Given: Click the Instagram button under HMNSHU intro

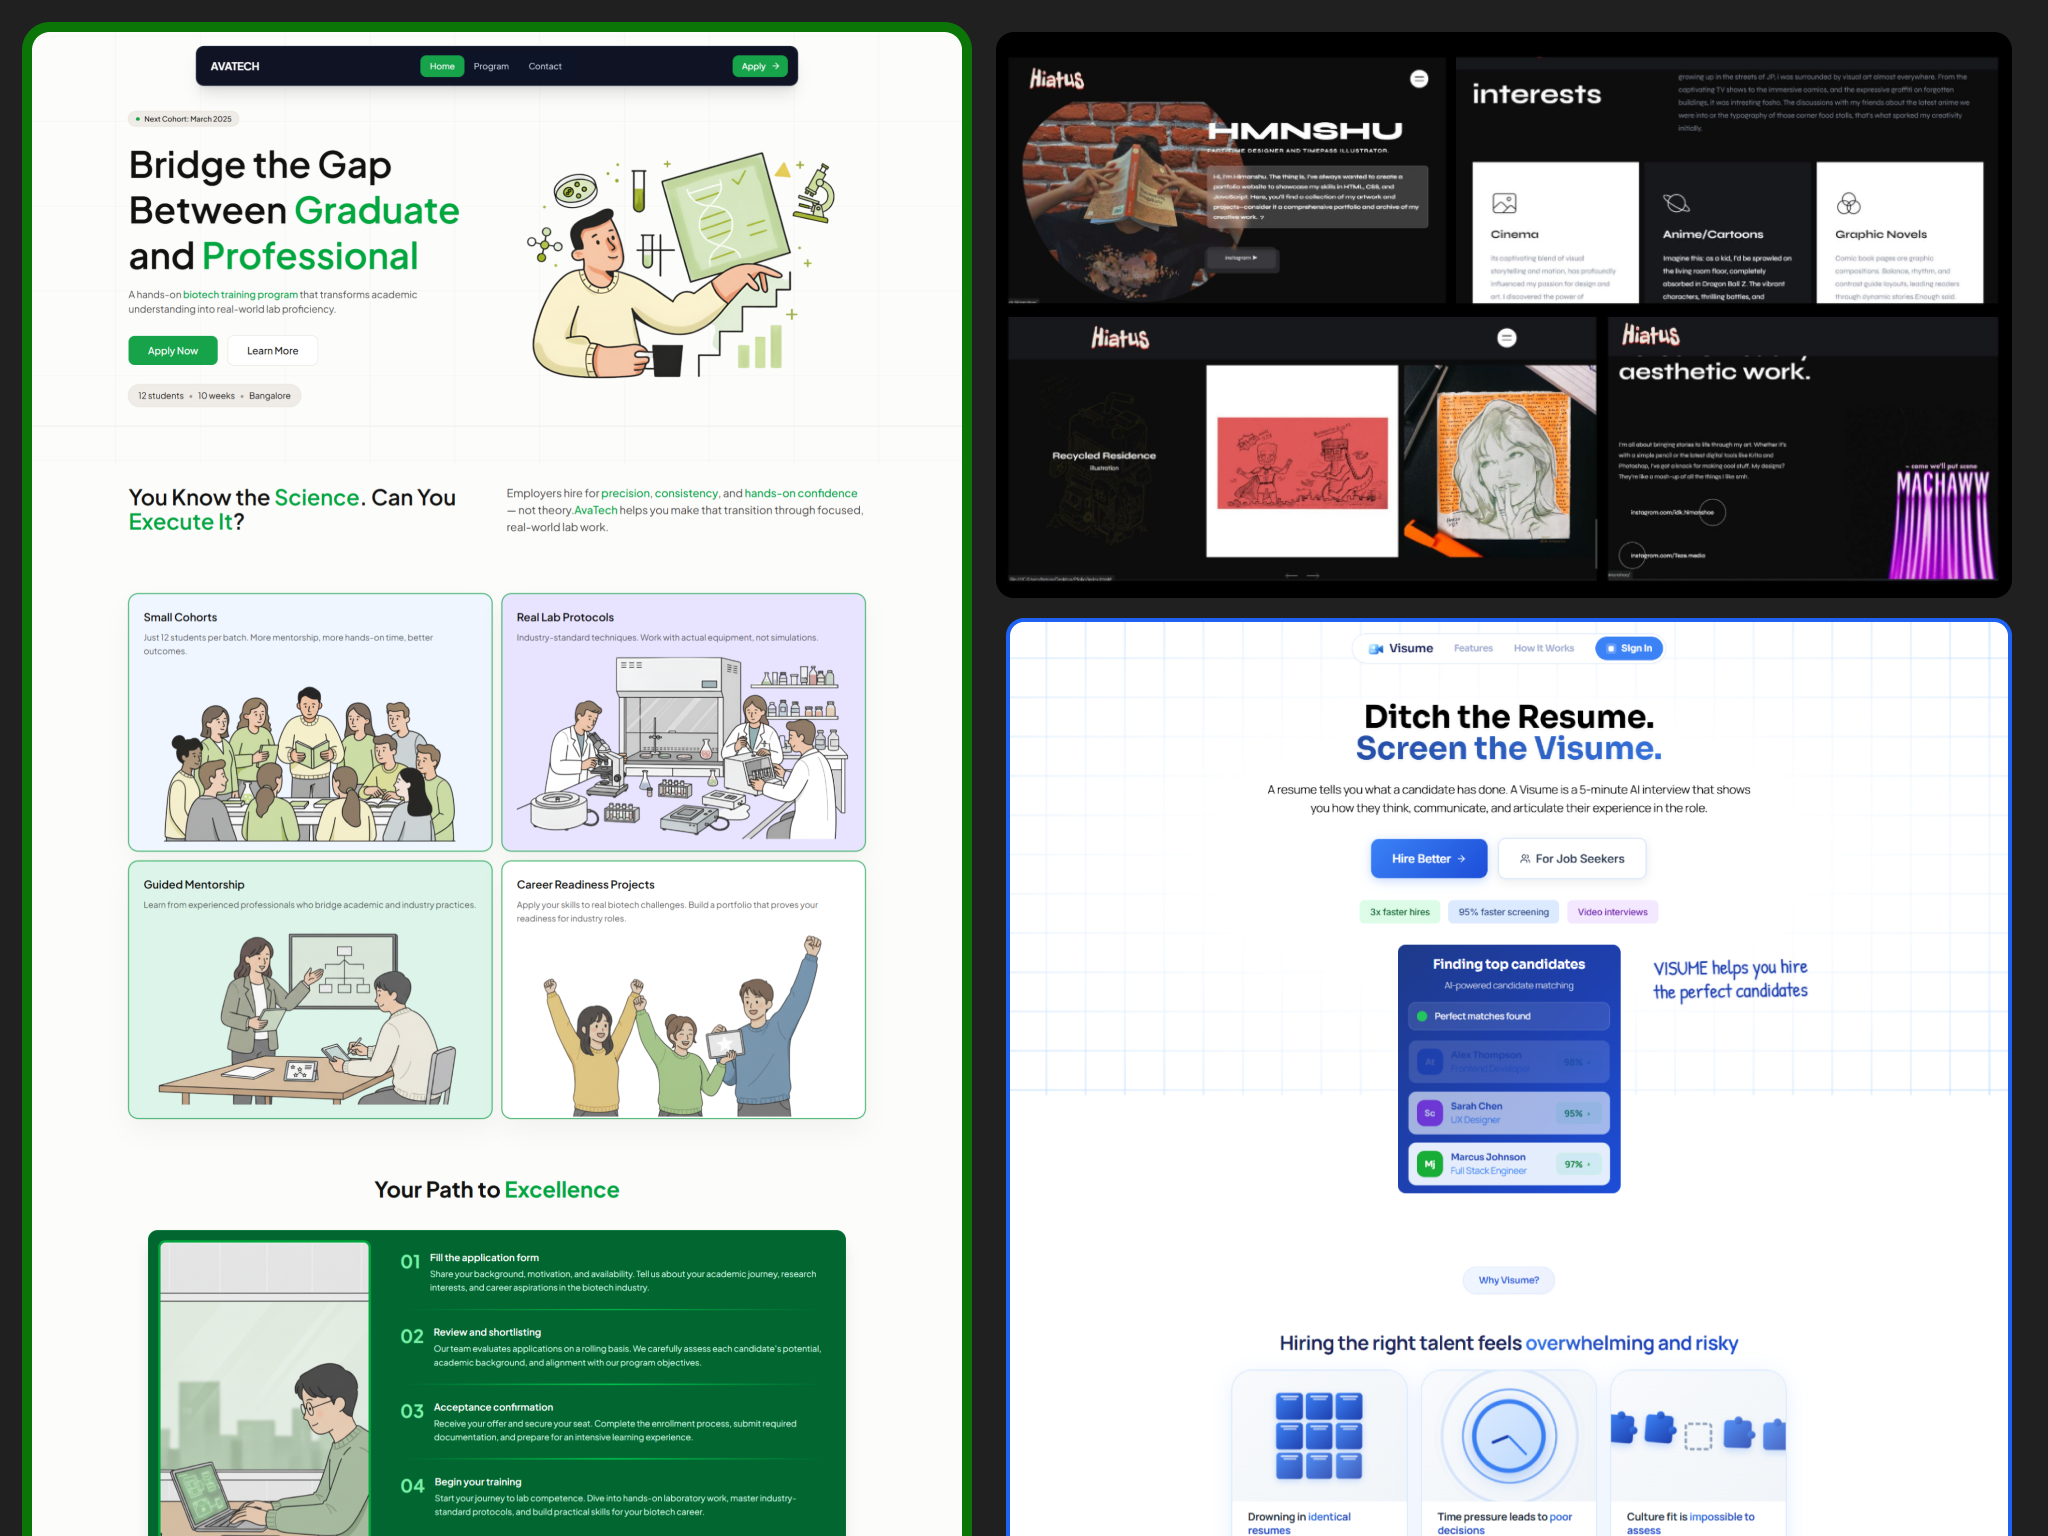Looking at the screenshot, I should click(x=1241, y=258).
